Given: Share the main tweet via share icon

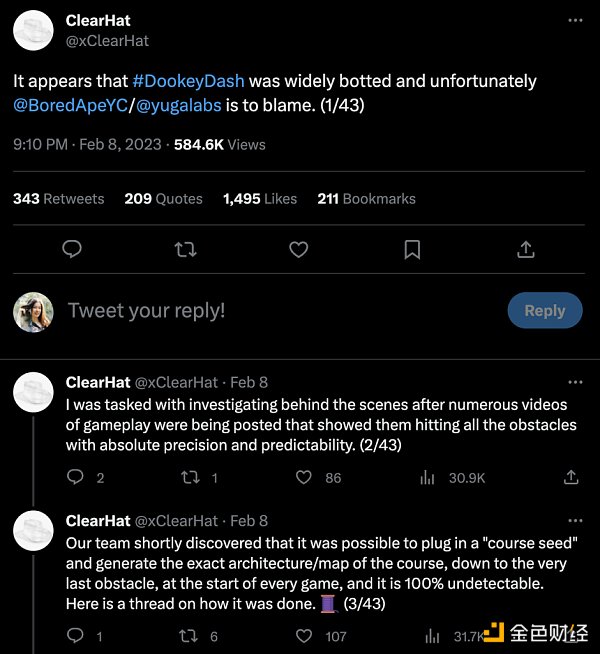Looking at the screenshot, I should pos(526,249).
